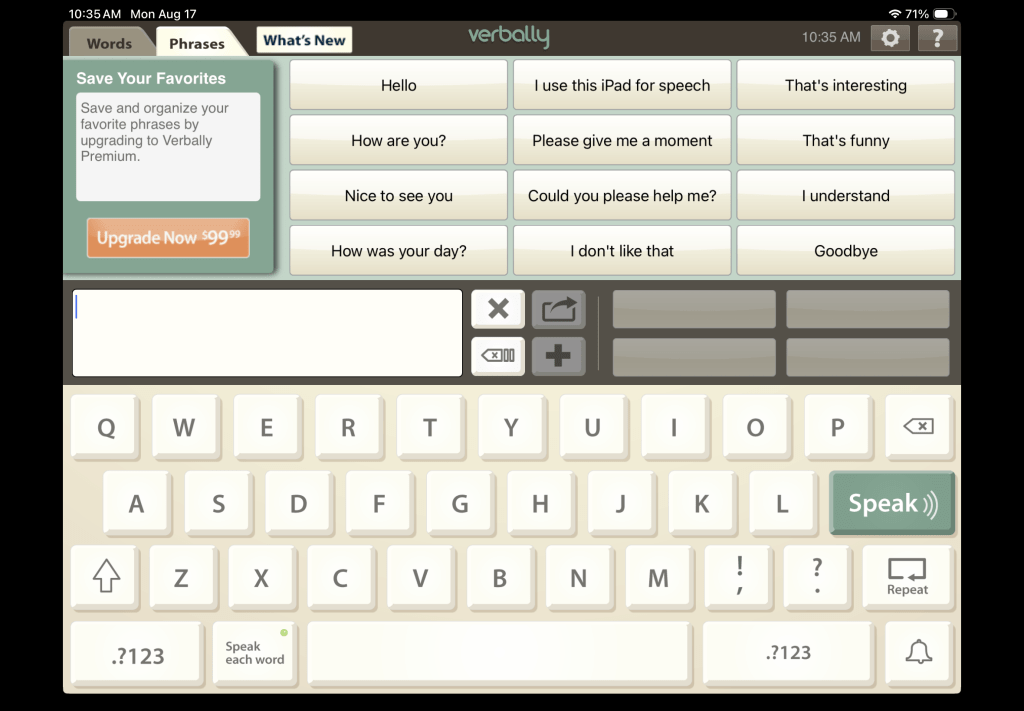Screen dimensions: 1024x711
Task: Open What's New
Action: click(x=304, y=40)
